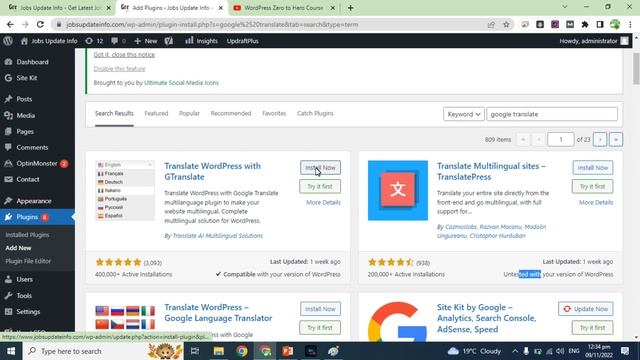Go to last page of plugin results

[x=616, y=140]
